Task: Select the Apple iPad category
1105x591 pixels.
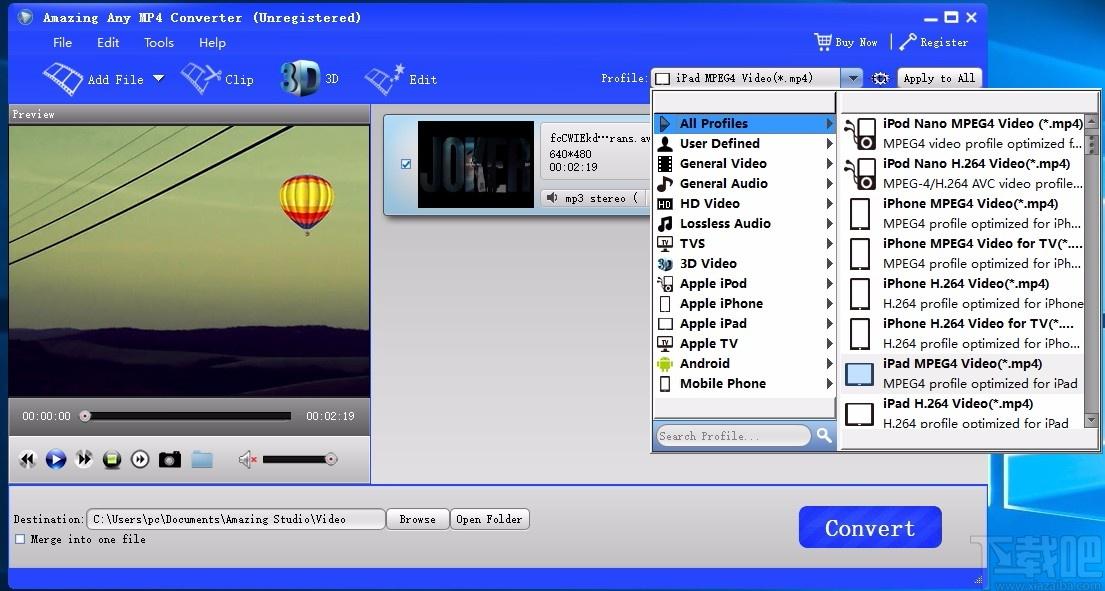Action: [x=745, y=324]
